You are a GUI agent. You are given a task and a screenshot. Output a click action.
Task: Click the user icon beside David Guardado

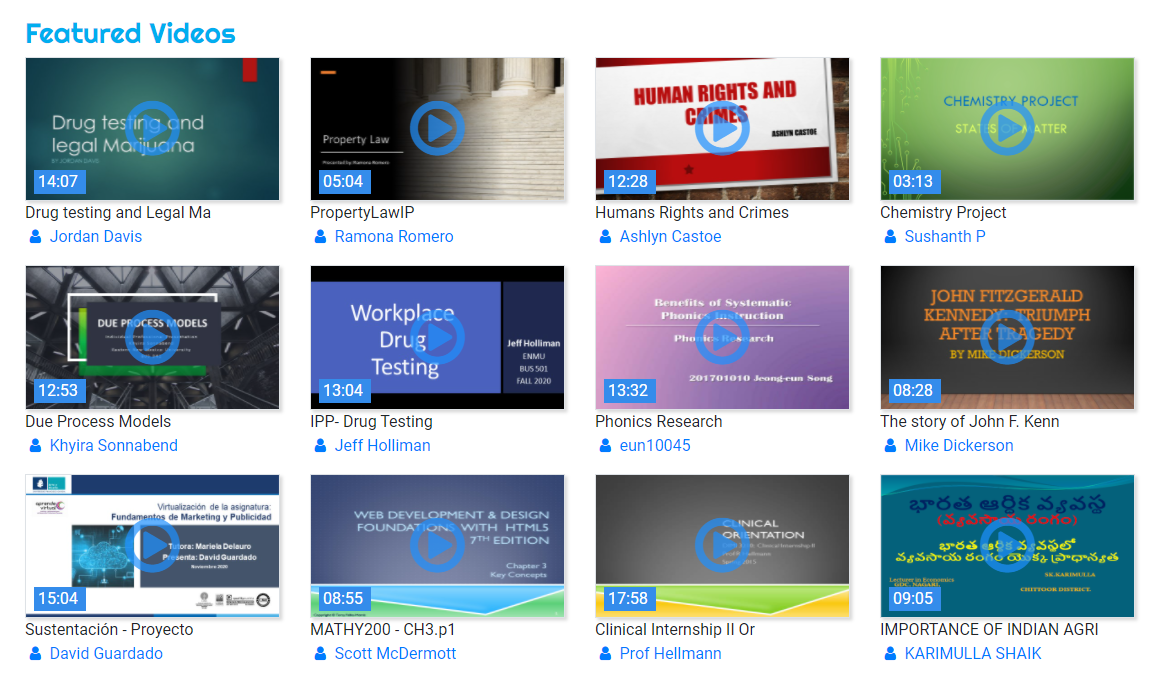point(35,654)
